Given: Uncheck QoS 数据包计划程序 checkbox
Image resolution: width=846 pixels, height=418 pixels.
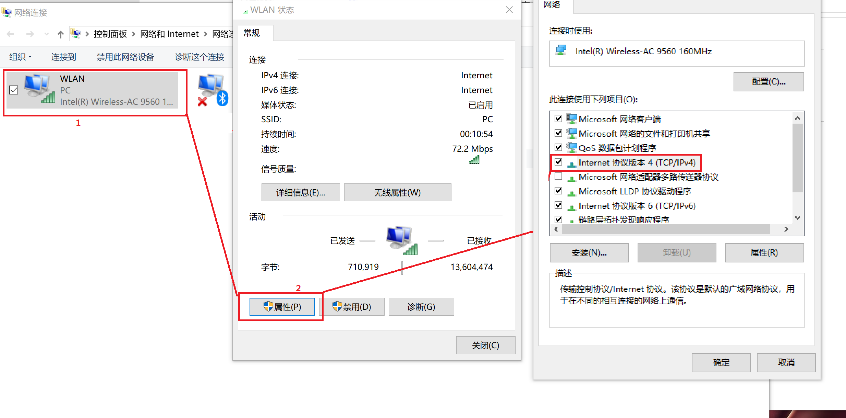Looking at the screenshot, I should [x=558, y=147].
